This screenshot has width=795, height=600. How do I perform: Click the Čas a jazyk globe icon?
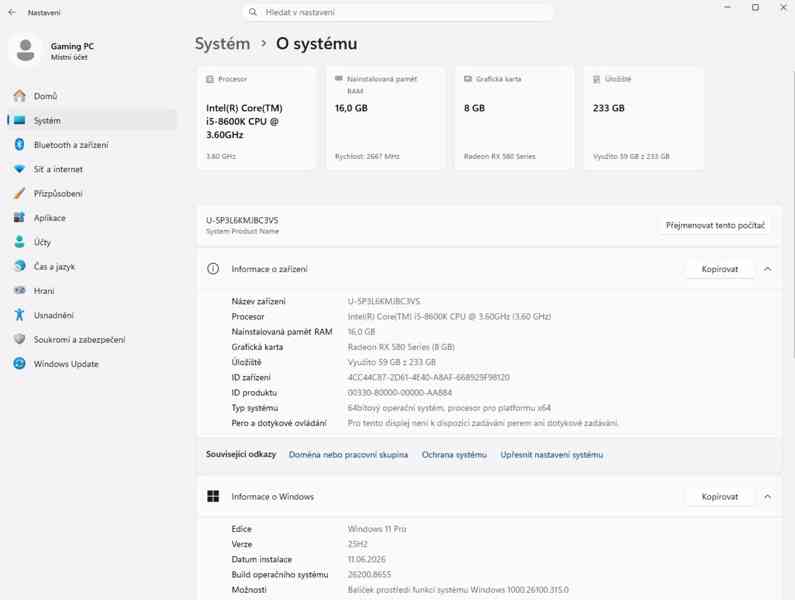coord(19,266)
